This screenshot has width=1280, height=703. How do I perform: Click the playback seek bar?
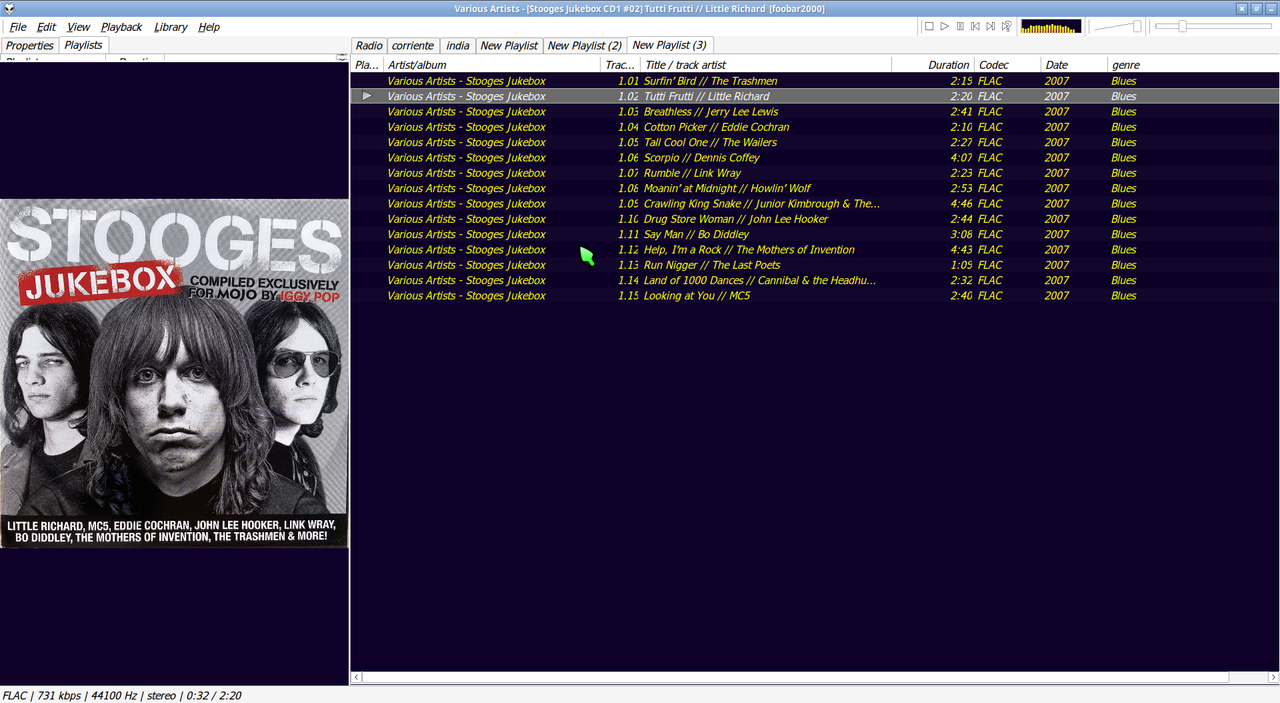click(1213, 26)
